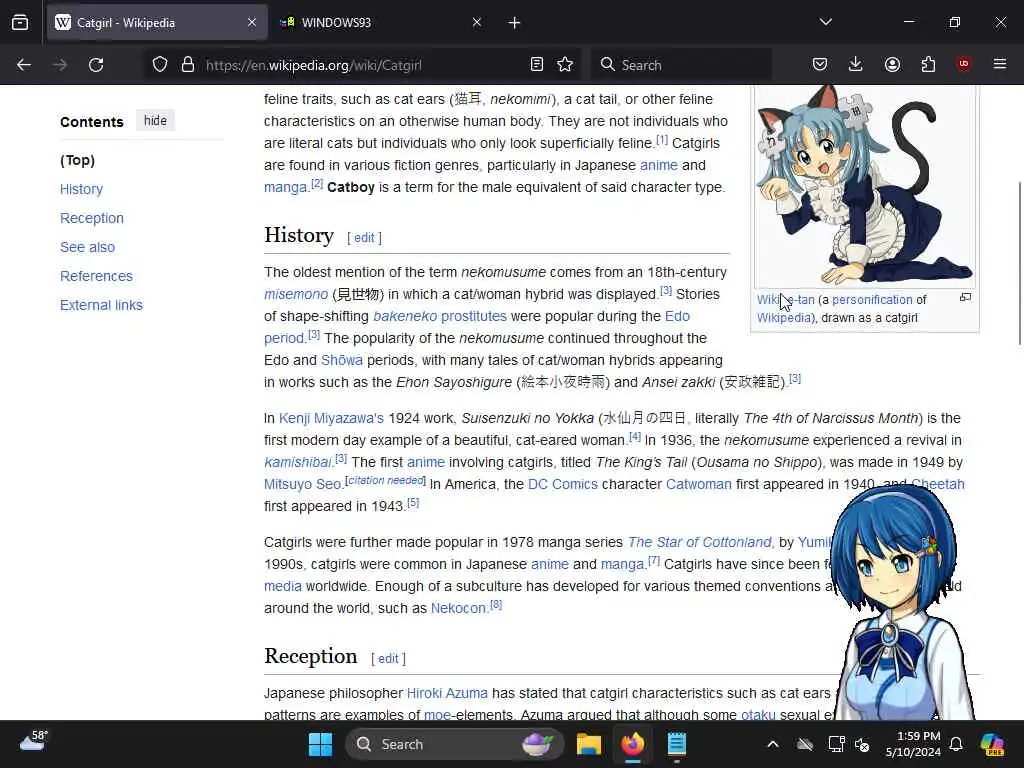Open a new browser tab
Screen dimensions: 1024x768
click(x=515, y=23)
